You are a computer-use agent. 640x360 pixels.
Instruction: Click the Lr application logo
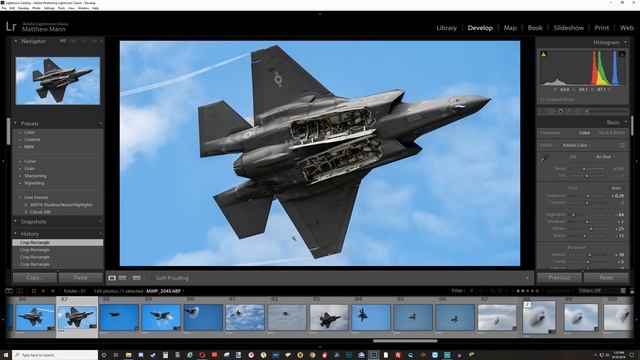pos(11,27)
